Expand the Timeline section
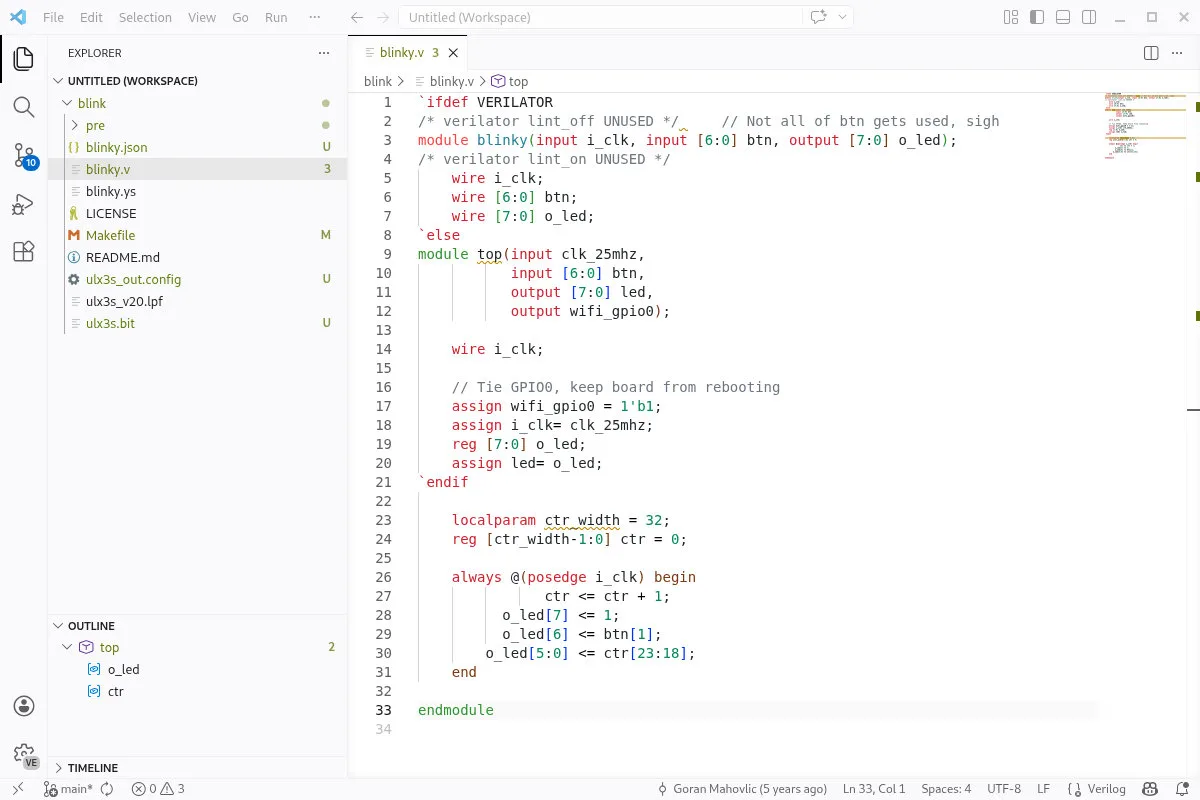Screen dimensions: 1200x800 [92, 768]
